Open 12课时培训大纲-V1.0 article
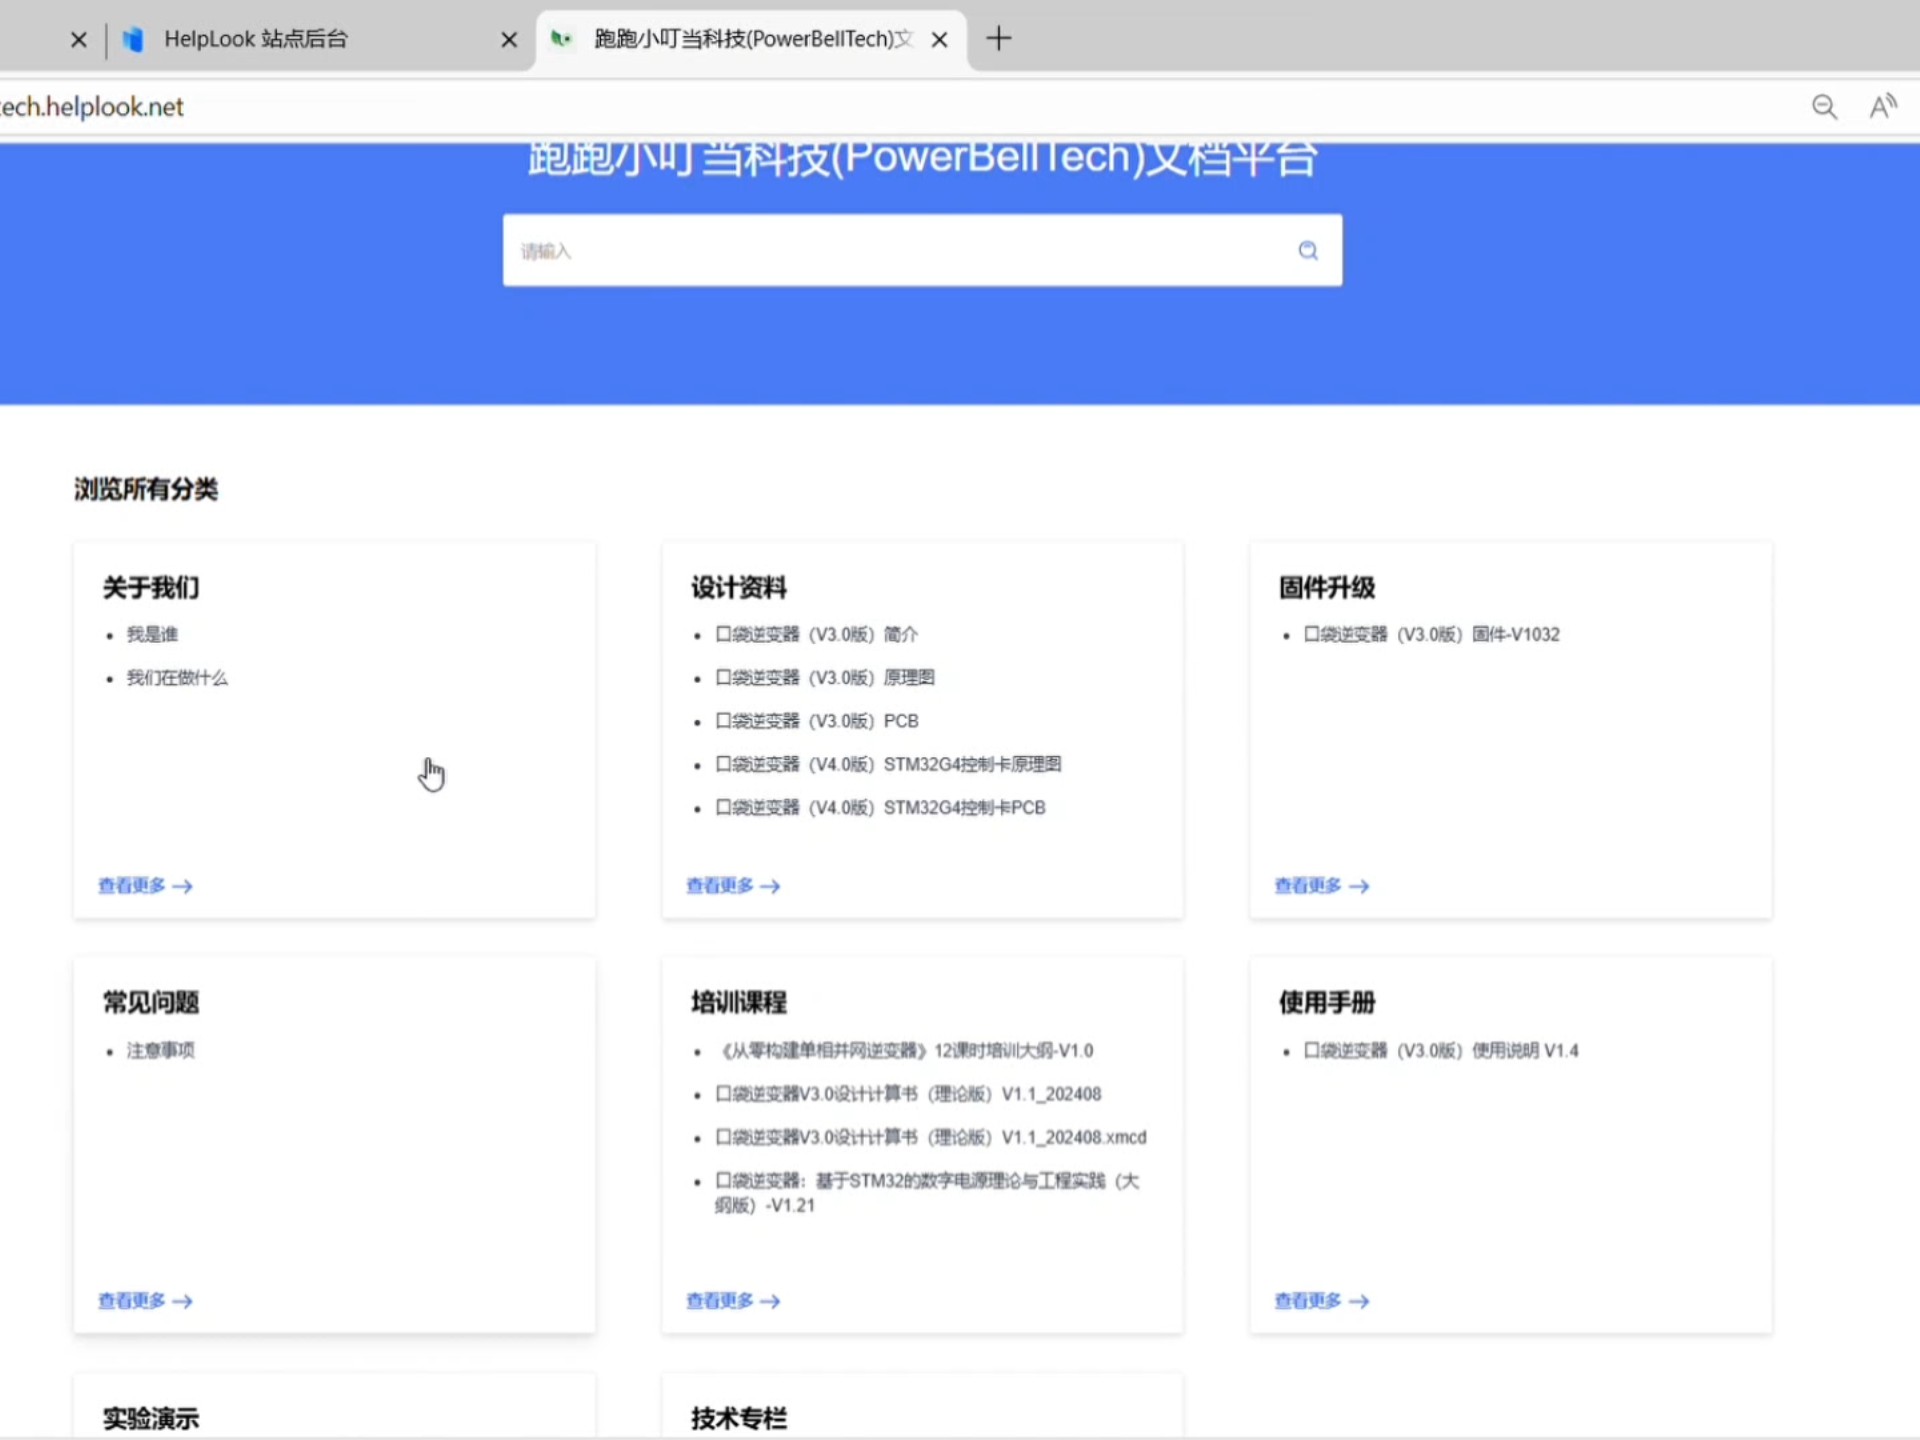Image resolution: width=1920 pixels, height=1440 pixels. point(906,1050)
